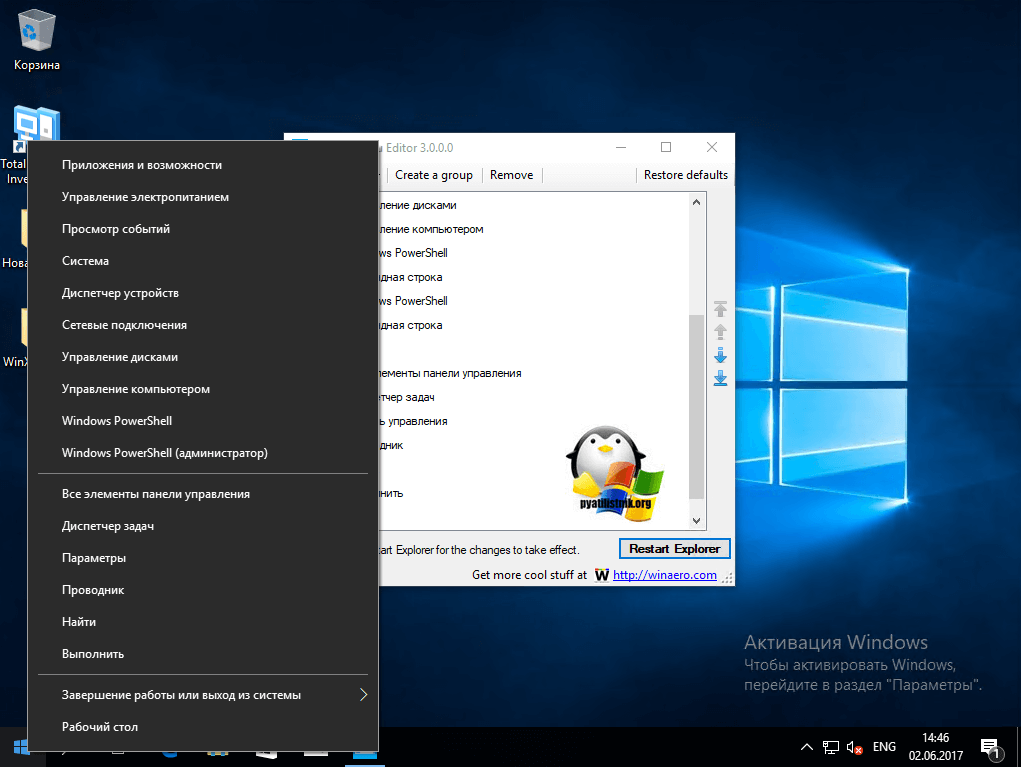Click the move-to-top arrow icon
This screenshot has height=767, width=1021.
(x=720, y=309)
